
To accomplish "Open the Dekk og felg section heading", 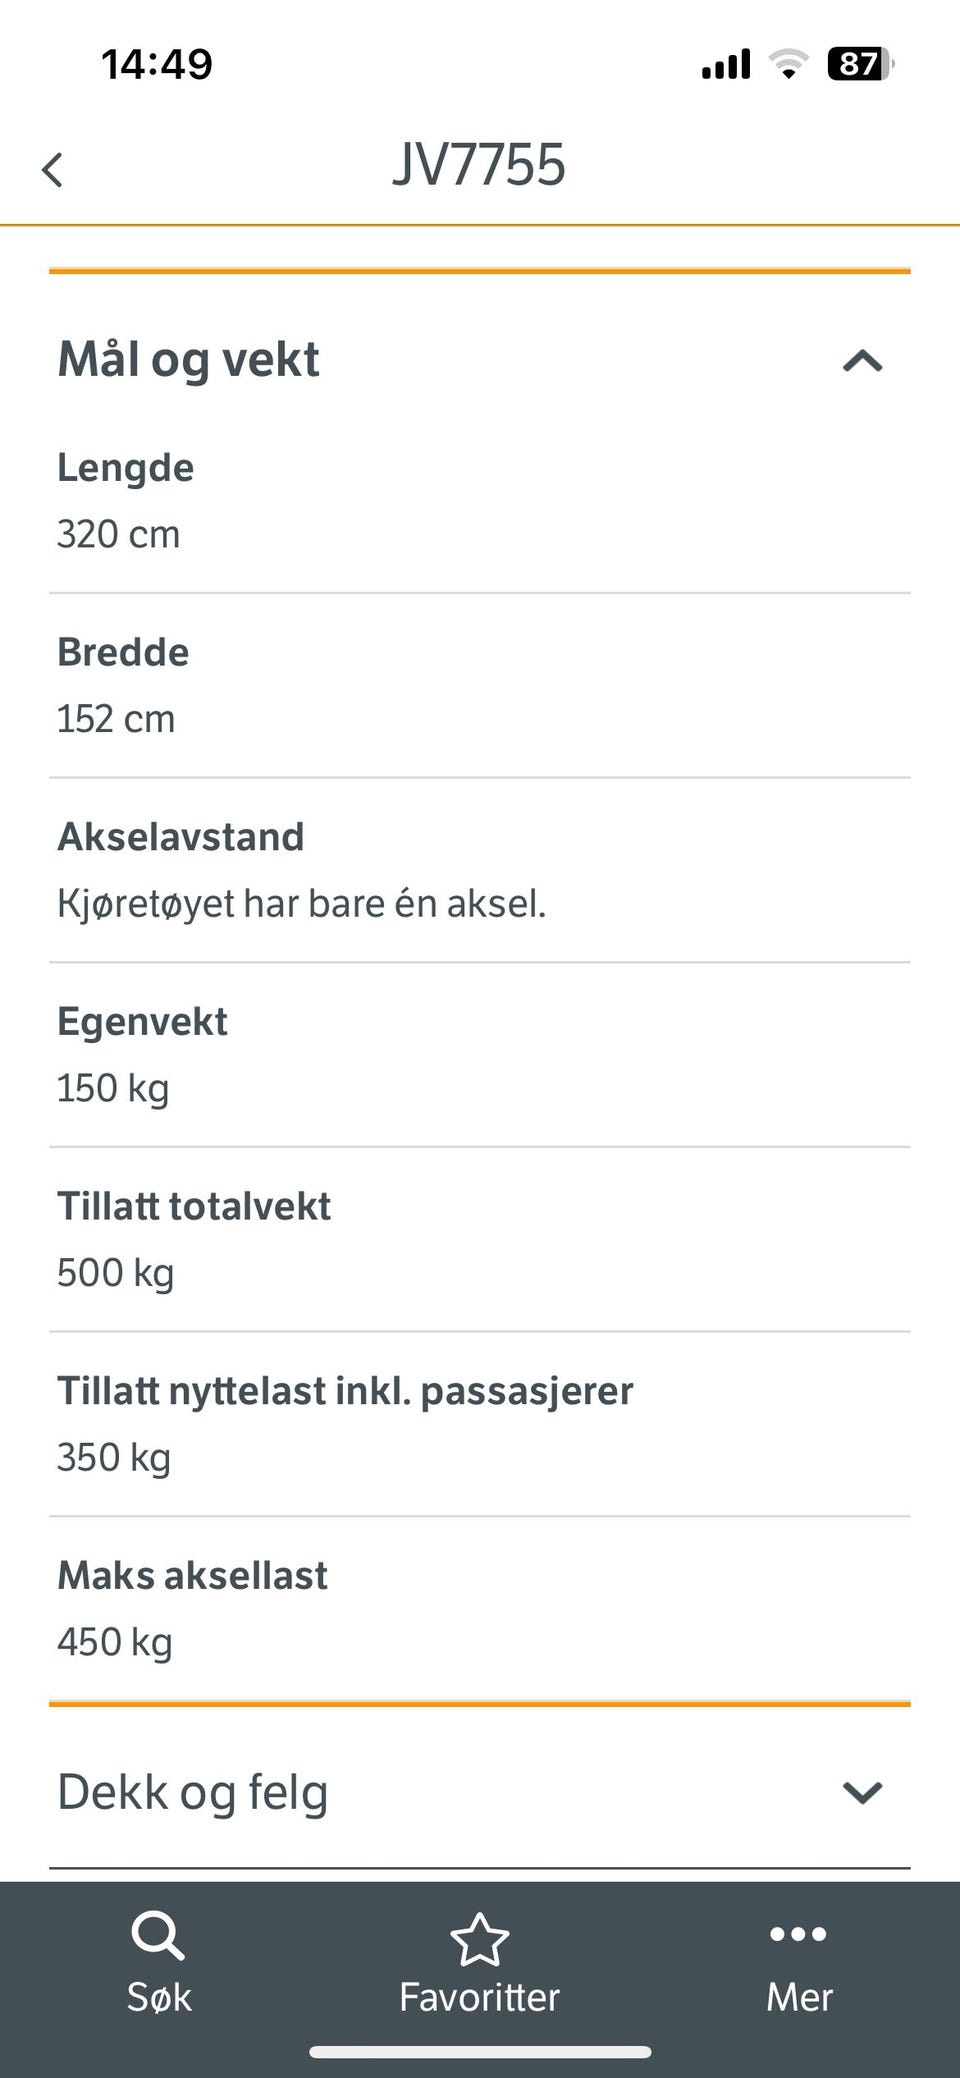I will (x=193, y=1792).
